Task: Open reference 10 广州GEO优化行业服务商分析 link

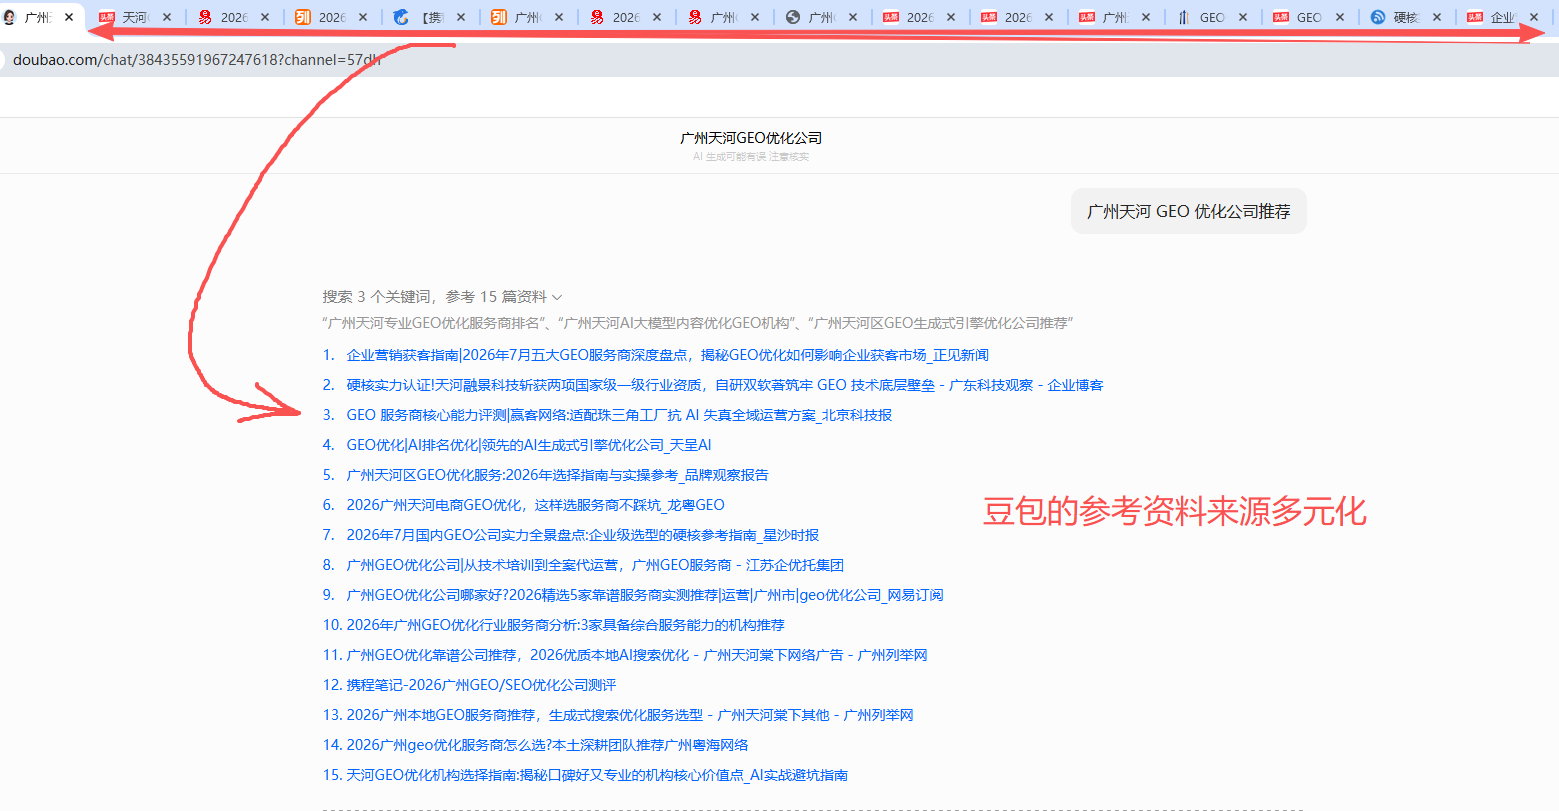Action: [x=565, y=625]
